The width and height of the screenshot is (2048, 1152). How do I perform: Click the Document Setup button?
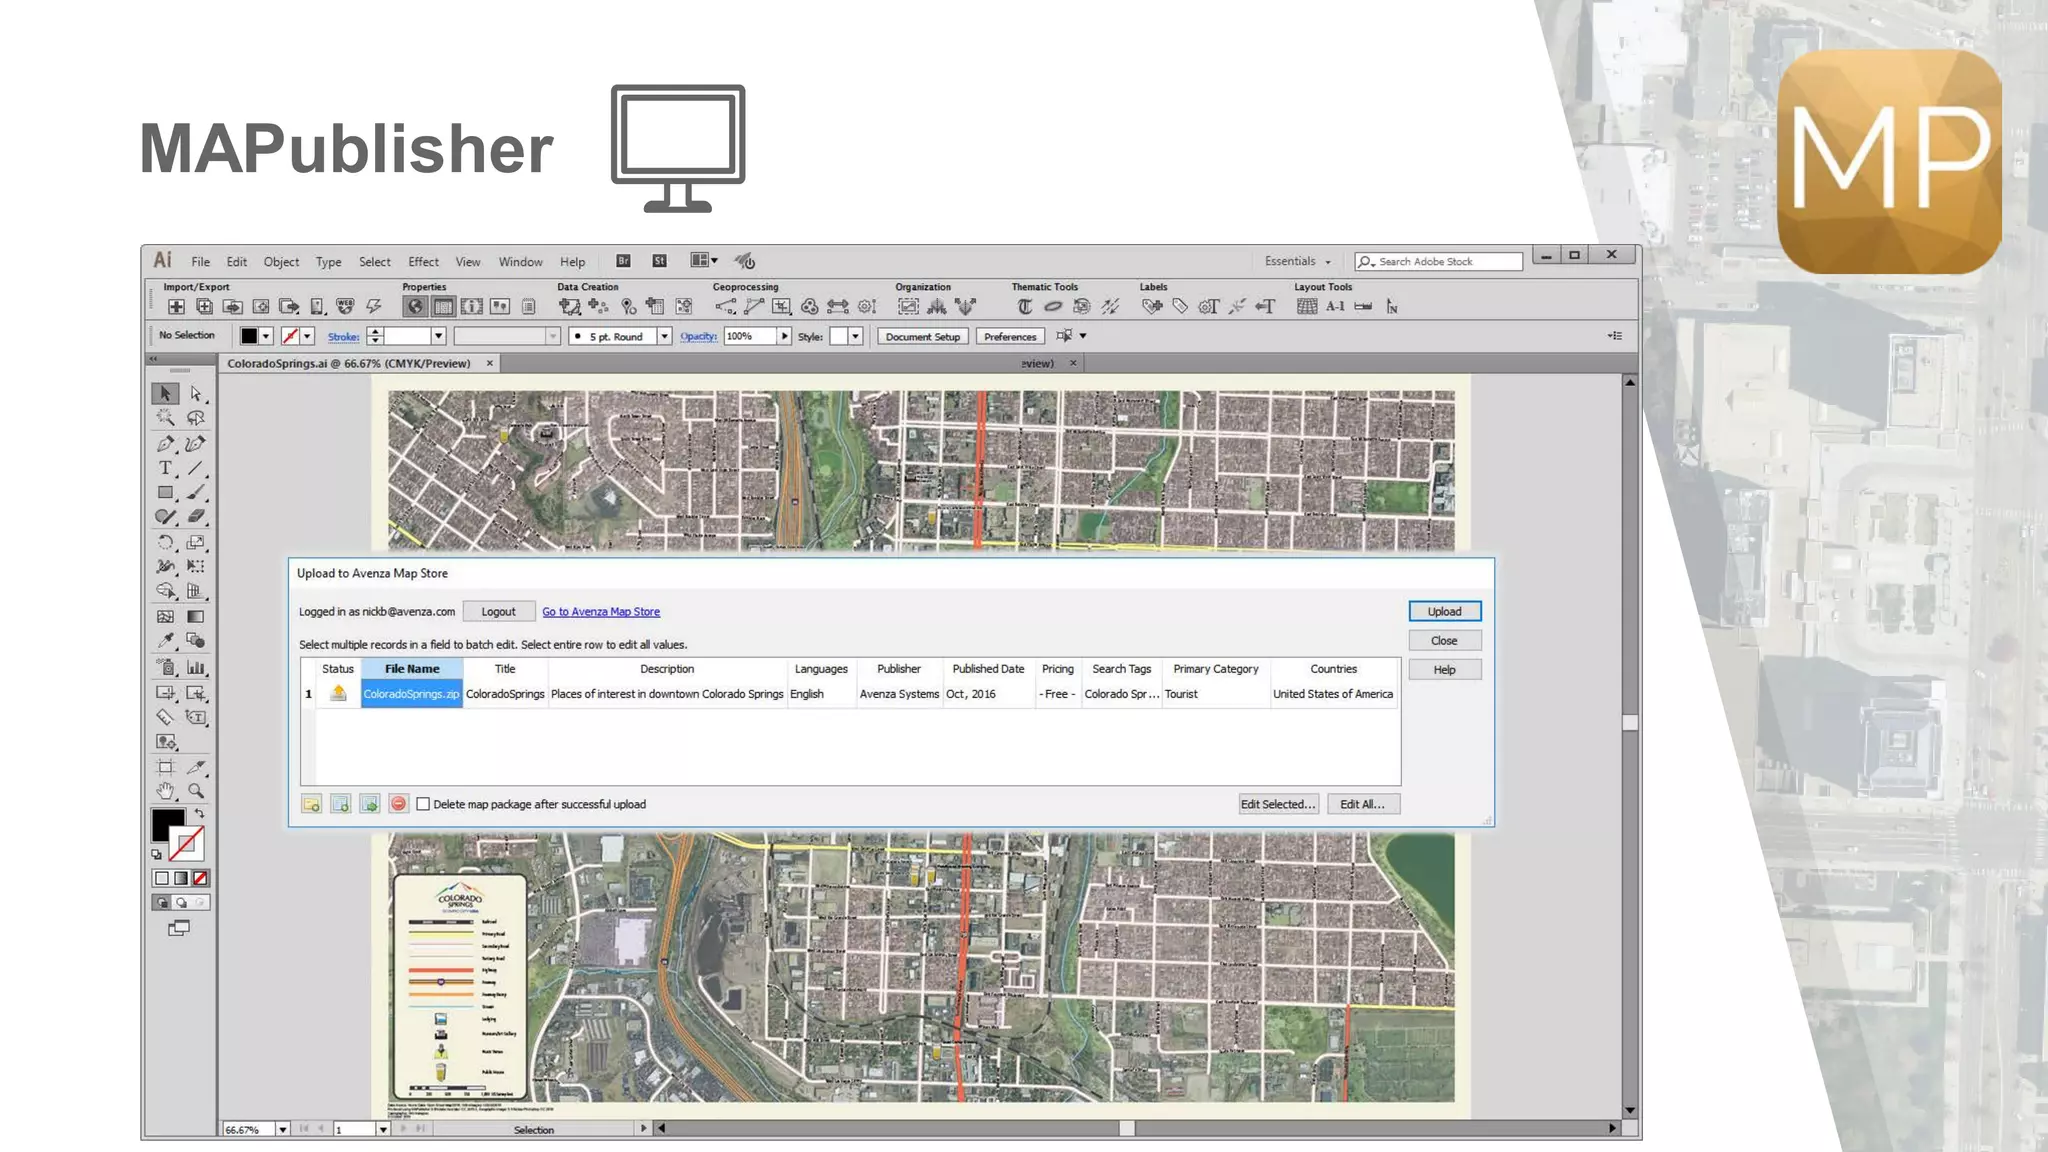(x=922, y=337)
